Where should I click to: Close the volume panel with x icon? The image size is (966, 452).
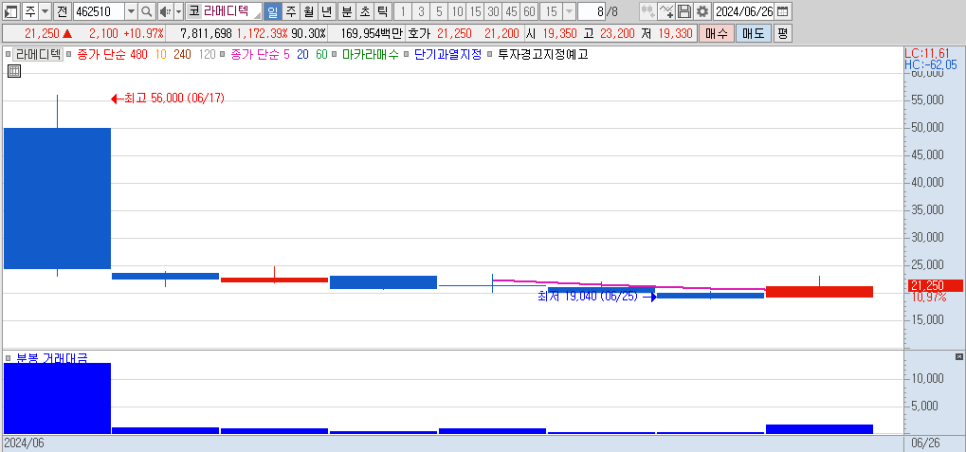click(x=959, y=357)
